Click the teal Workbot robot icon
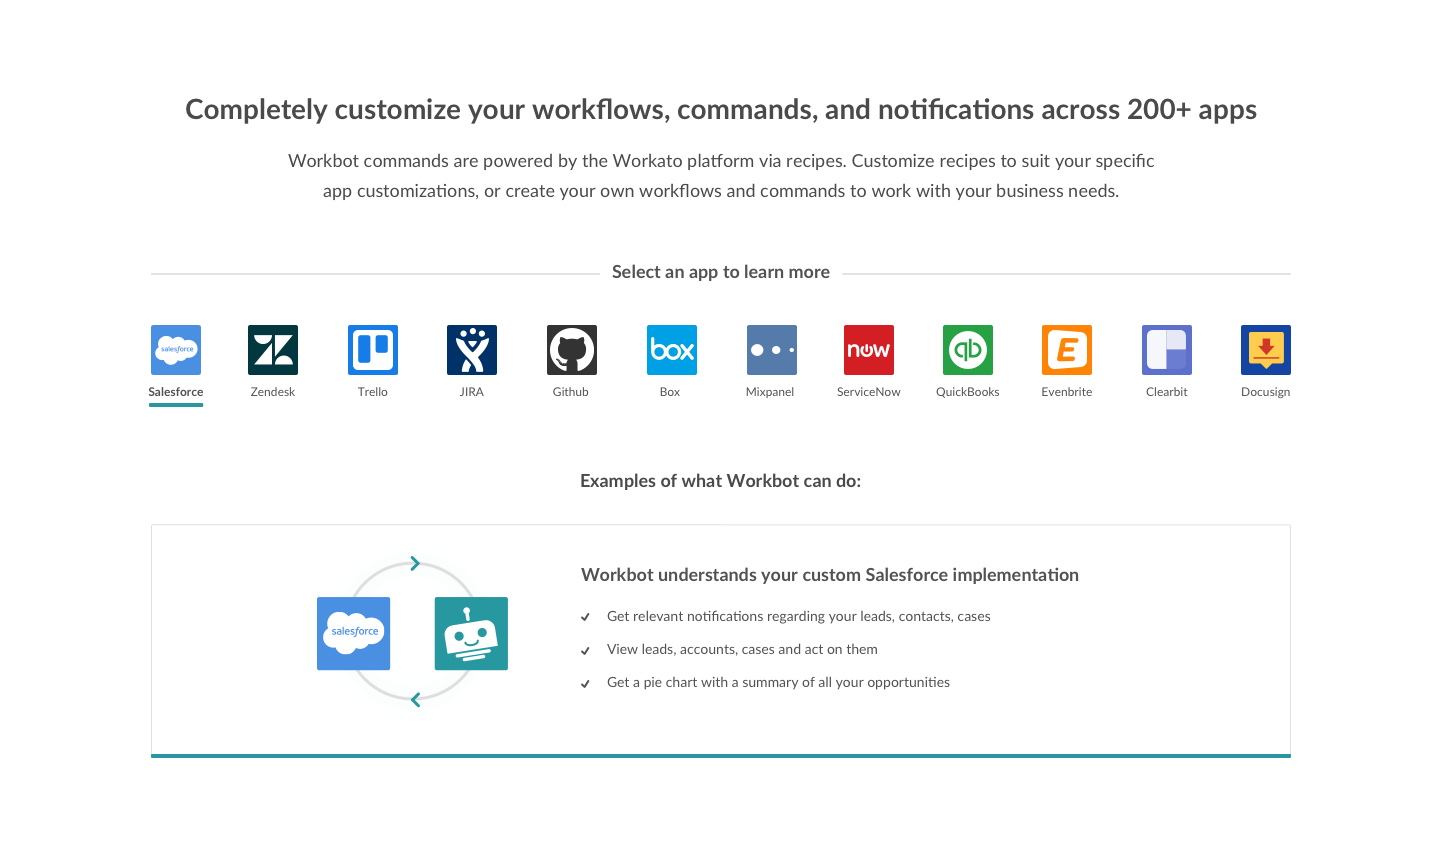The width and height of the screenshot is (1440, 850). [x=471, y=634]
